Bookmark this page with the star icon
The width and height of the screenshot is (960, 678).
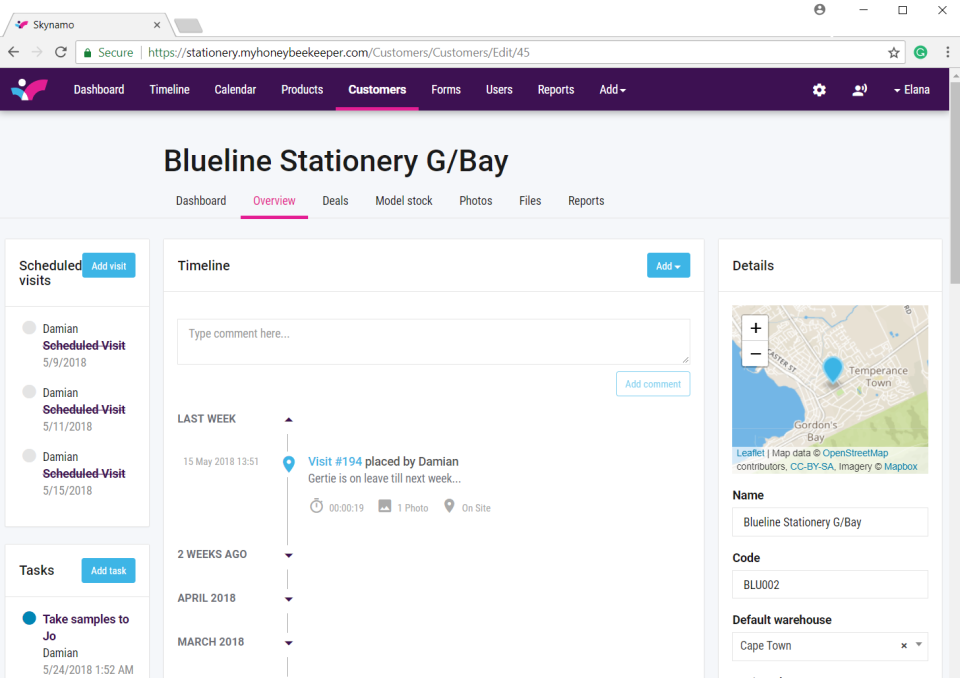coord(894,52)
